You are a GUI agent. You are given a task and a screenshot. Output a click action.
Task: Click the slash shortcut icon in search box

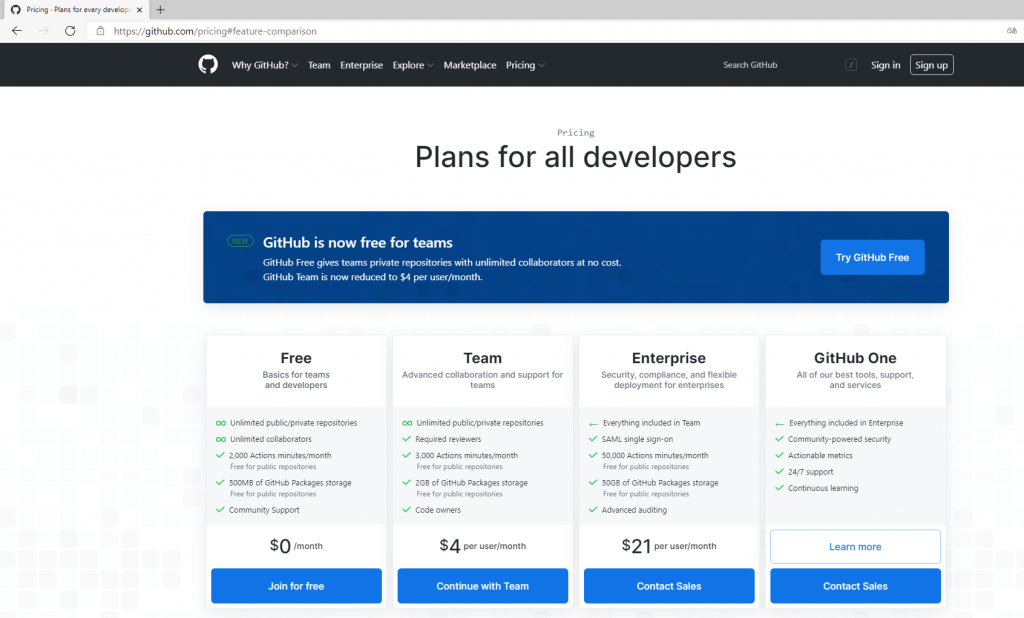[851, 65]
